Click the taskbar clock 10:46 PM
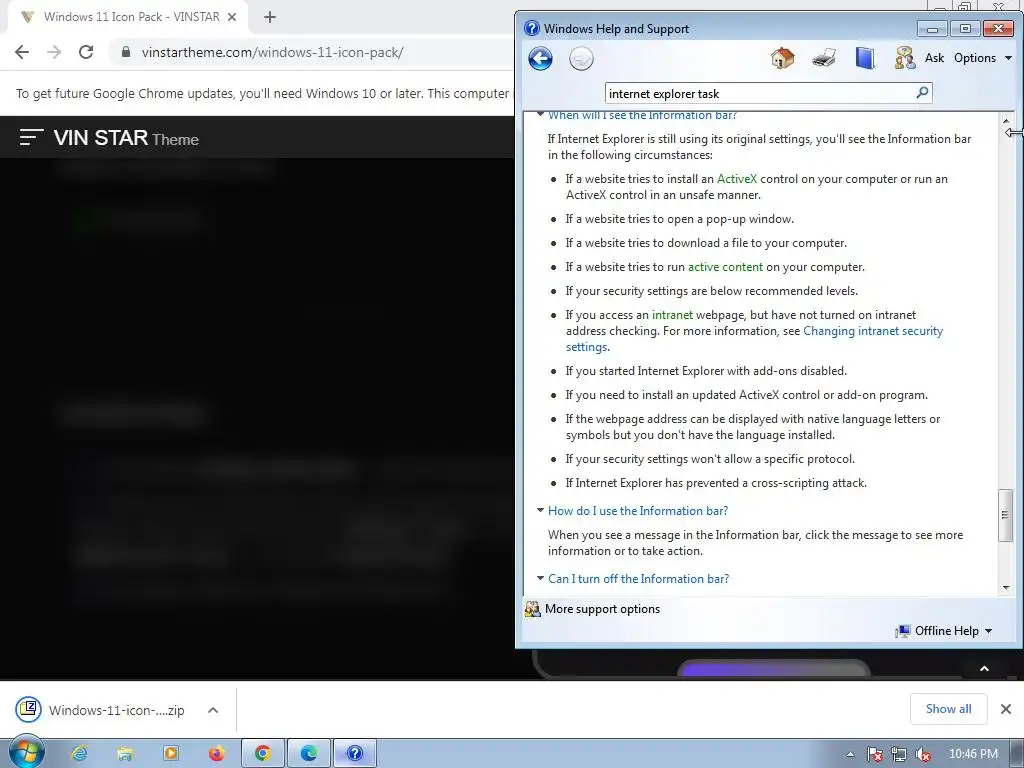The height and width of the screenshot is (768, 1024). (973, 754)
